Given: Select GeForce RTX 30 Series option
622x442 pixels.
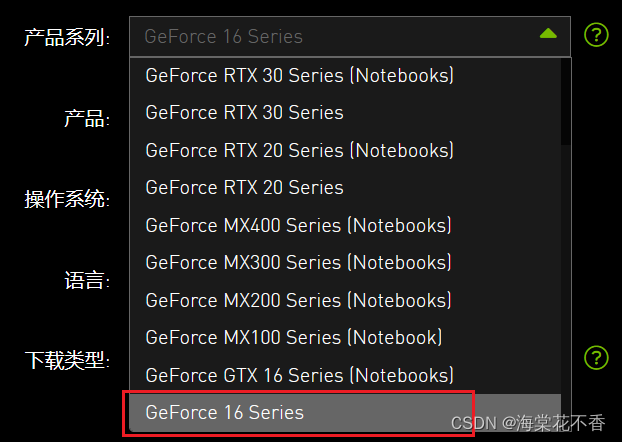Looking at the screenshot, I should [244, 112].
